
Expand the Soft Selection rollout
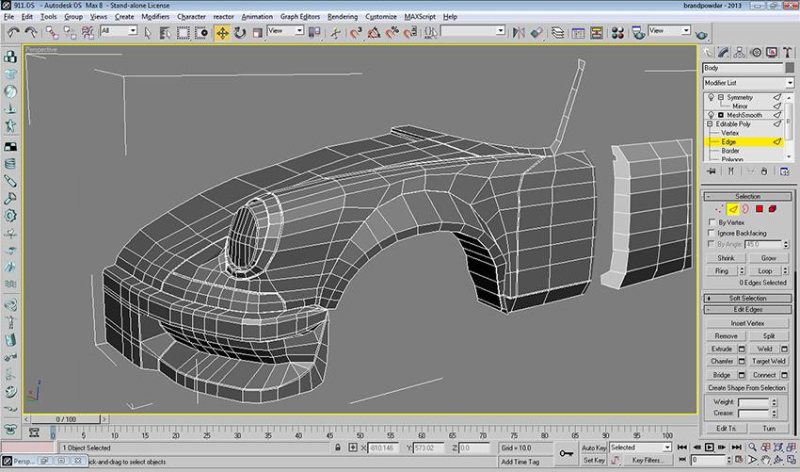[747, 298]
